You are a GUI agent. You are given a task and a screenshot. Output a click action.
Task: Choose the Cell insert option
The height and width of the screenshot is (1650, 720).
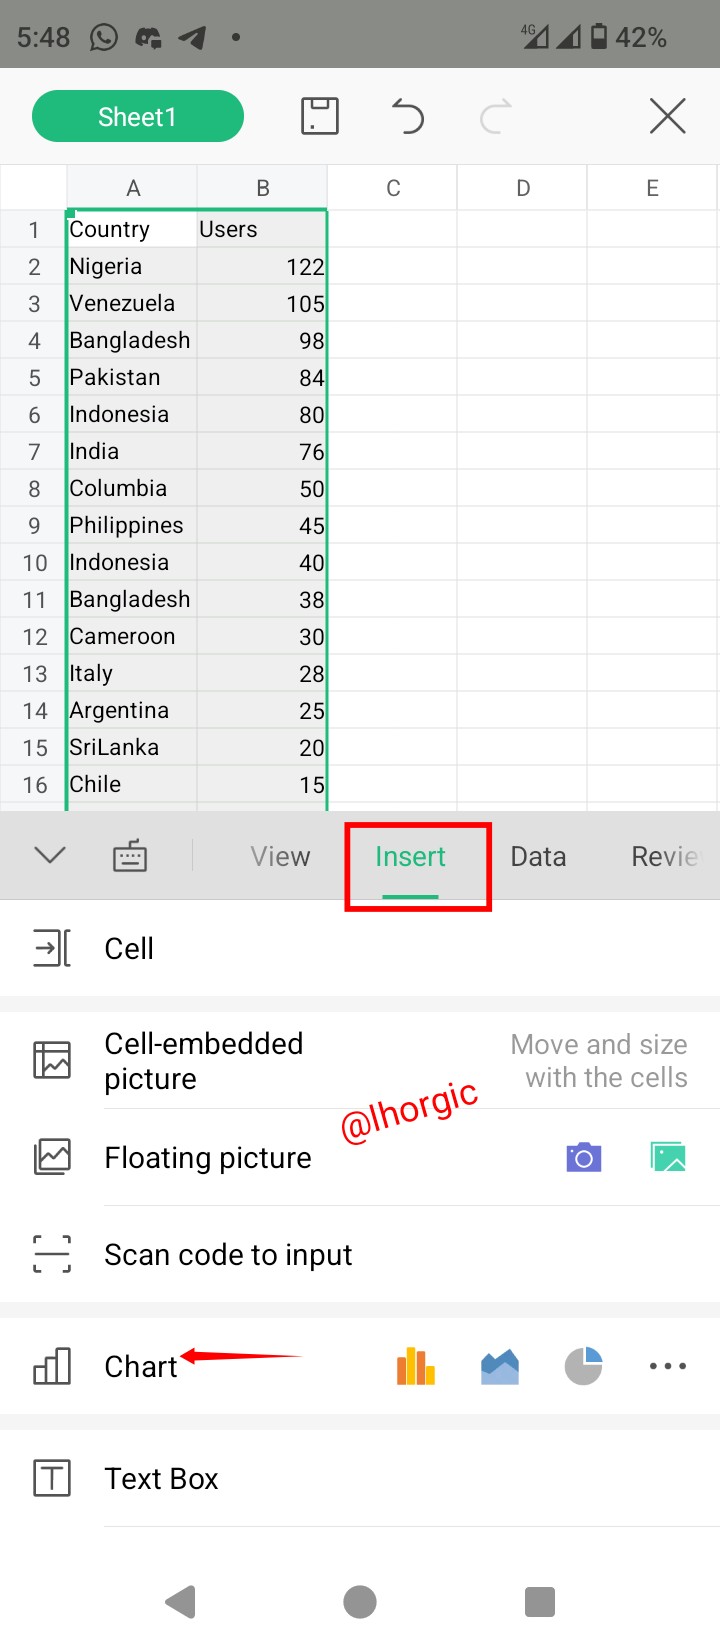click(x=129, y=948)
